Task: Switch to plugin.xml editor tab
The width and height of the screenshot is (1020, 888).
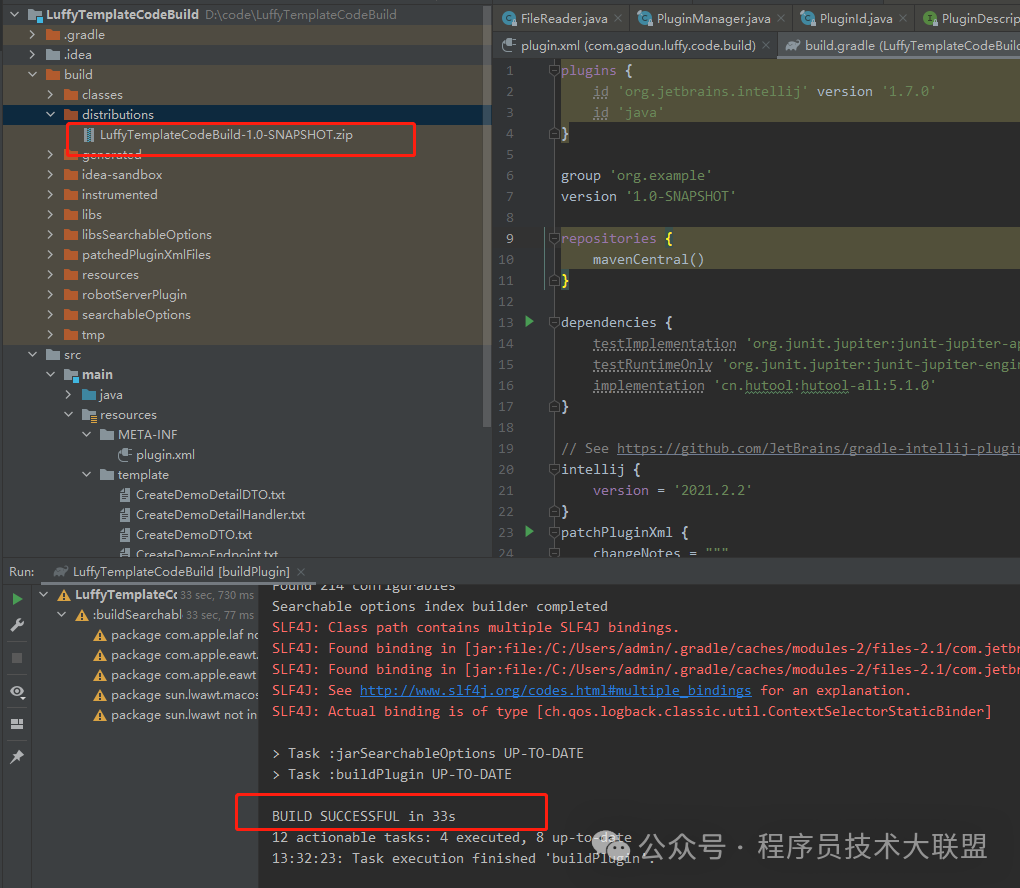Action: click(638, 46)
